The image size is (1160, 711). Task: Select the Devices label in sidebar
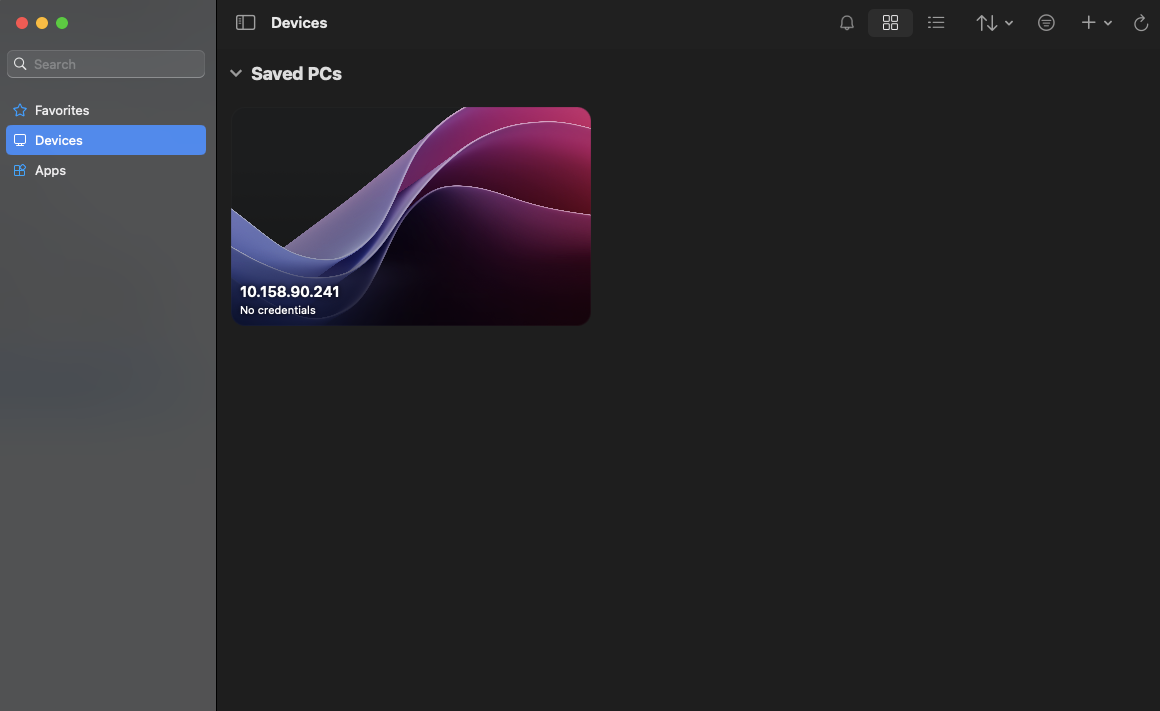(59, 140)
